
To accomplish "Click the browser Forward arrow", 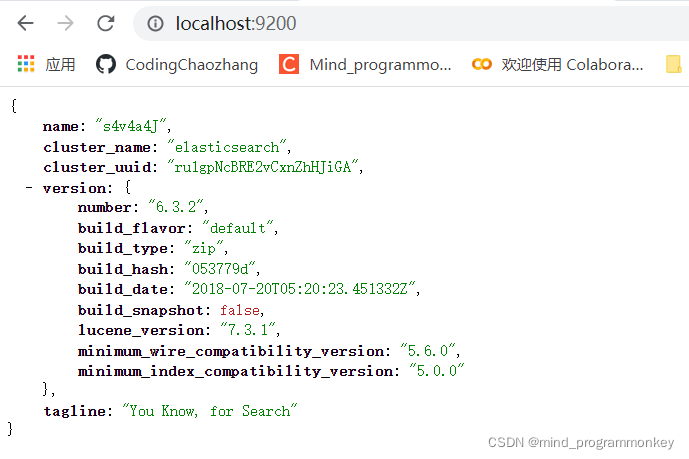I will pos(65,23).
